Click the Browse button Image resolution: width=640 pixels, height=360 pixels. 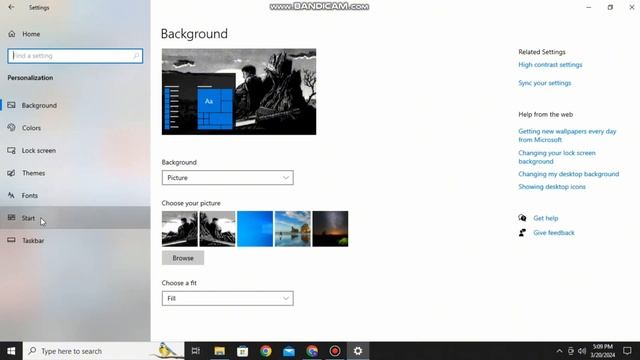[183, 258]
